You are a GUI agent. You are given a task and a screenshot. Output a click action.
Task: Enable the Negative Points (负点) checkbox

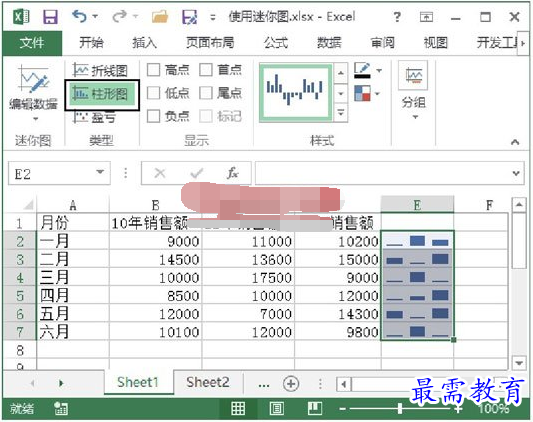coord(153,116)
